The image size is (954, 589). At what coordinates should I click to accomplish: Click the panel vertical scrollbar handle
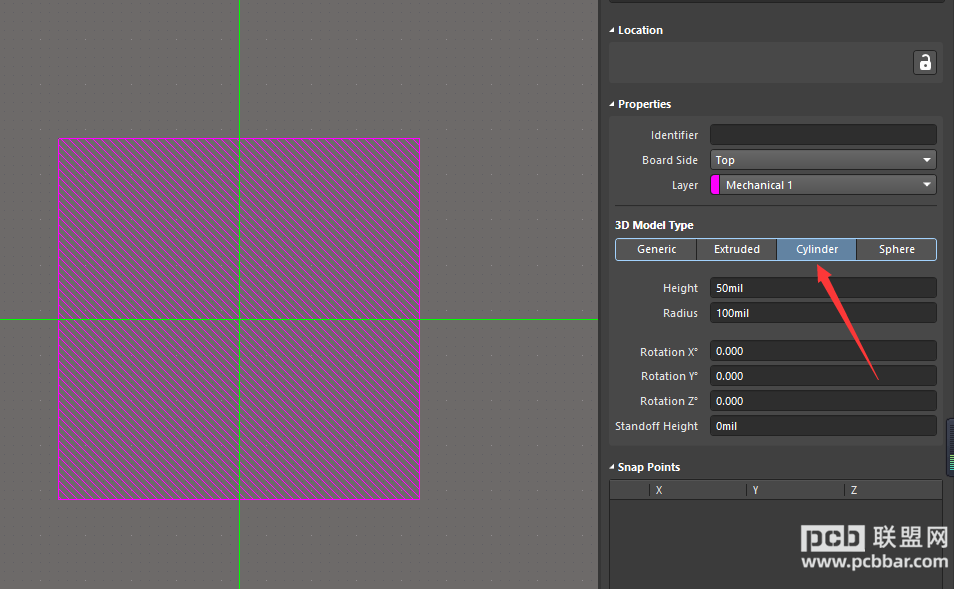950,447
